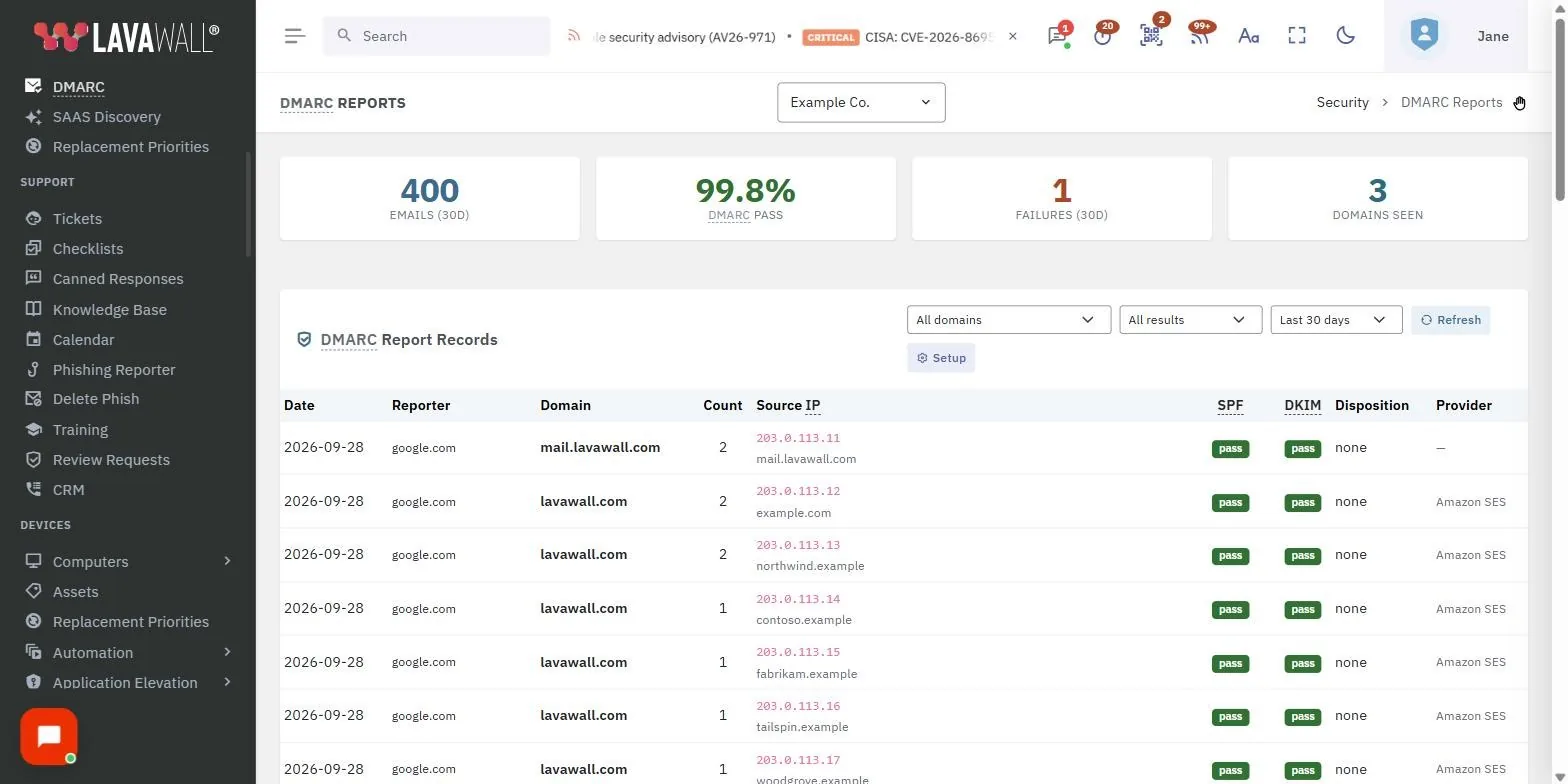Open the Aa font size control
The height and width of the screenshot is (784, 1568).
click(x=1248, y=36)
